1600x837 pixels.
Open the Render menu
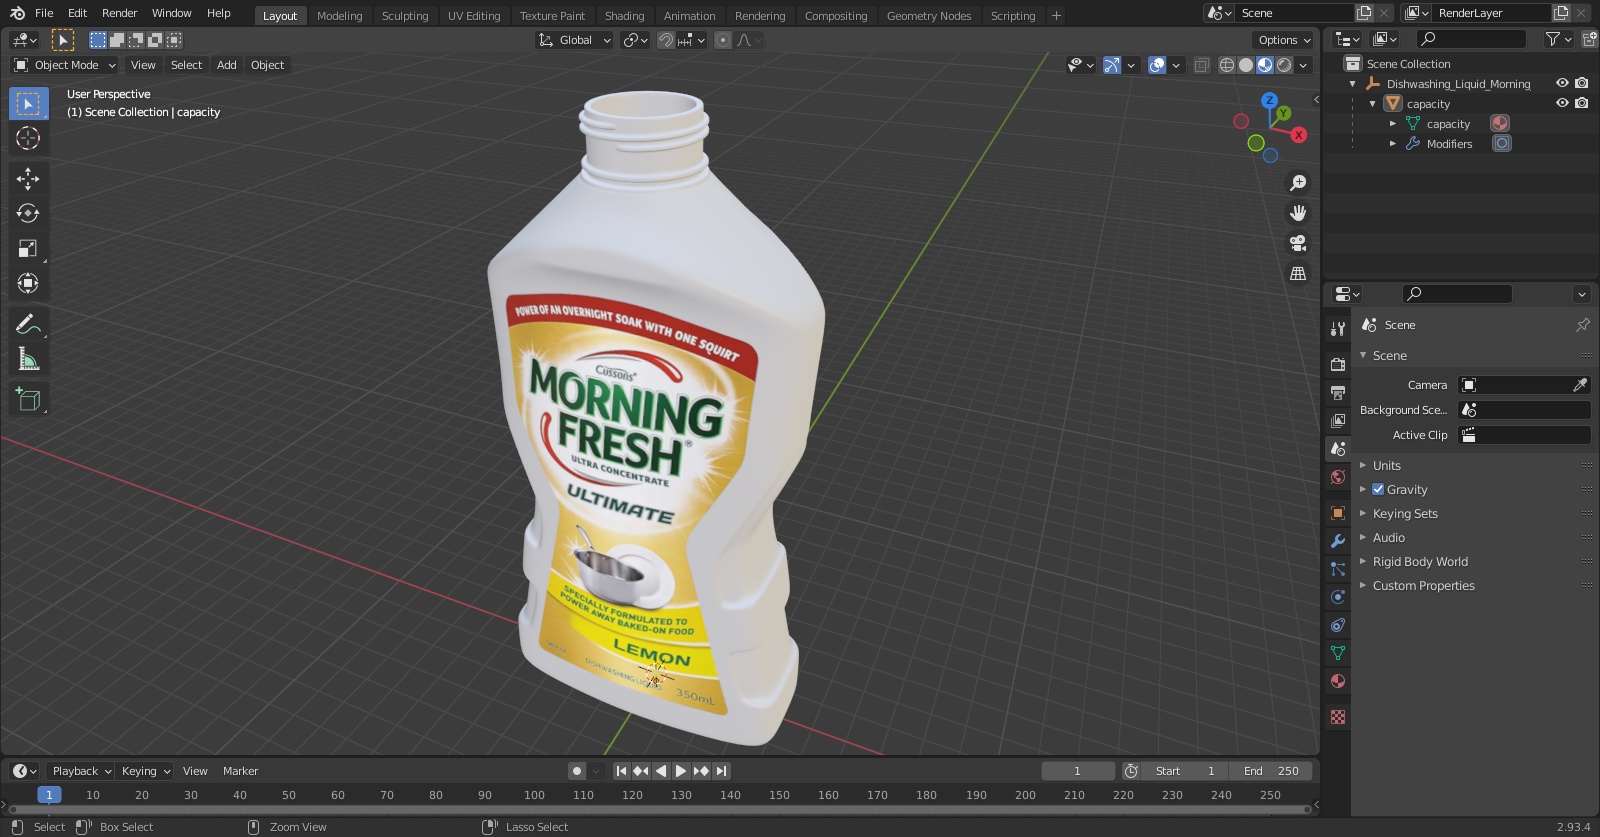point(119,13)
